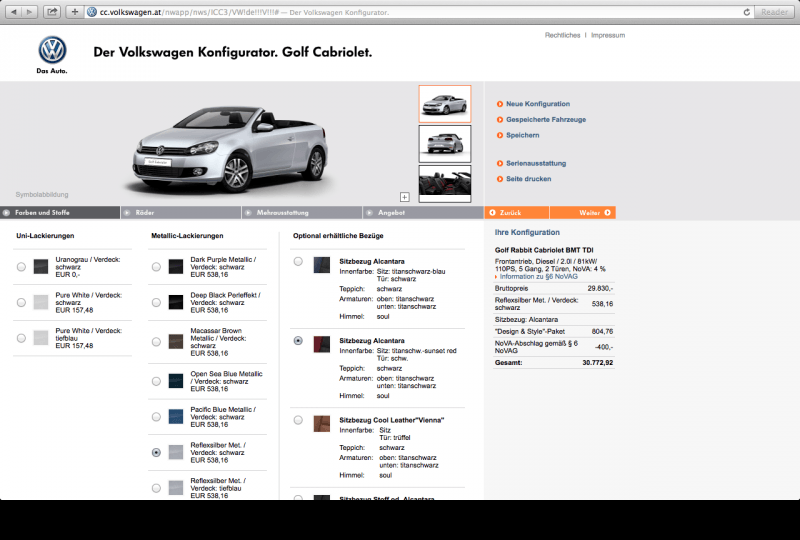Show the rear view car thumbnail

click(x=444, y=144)
